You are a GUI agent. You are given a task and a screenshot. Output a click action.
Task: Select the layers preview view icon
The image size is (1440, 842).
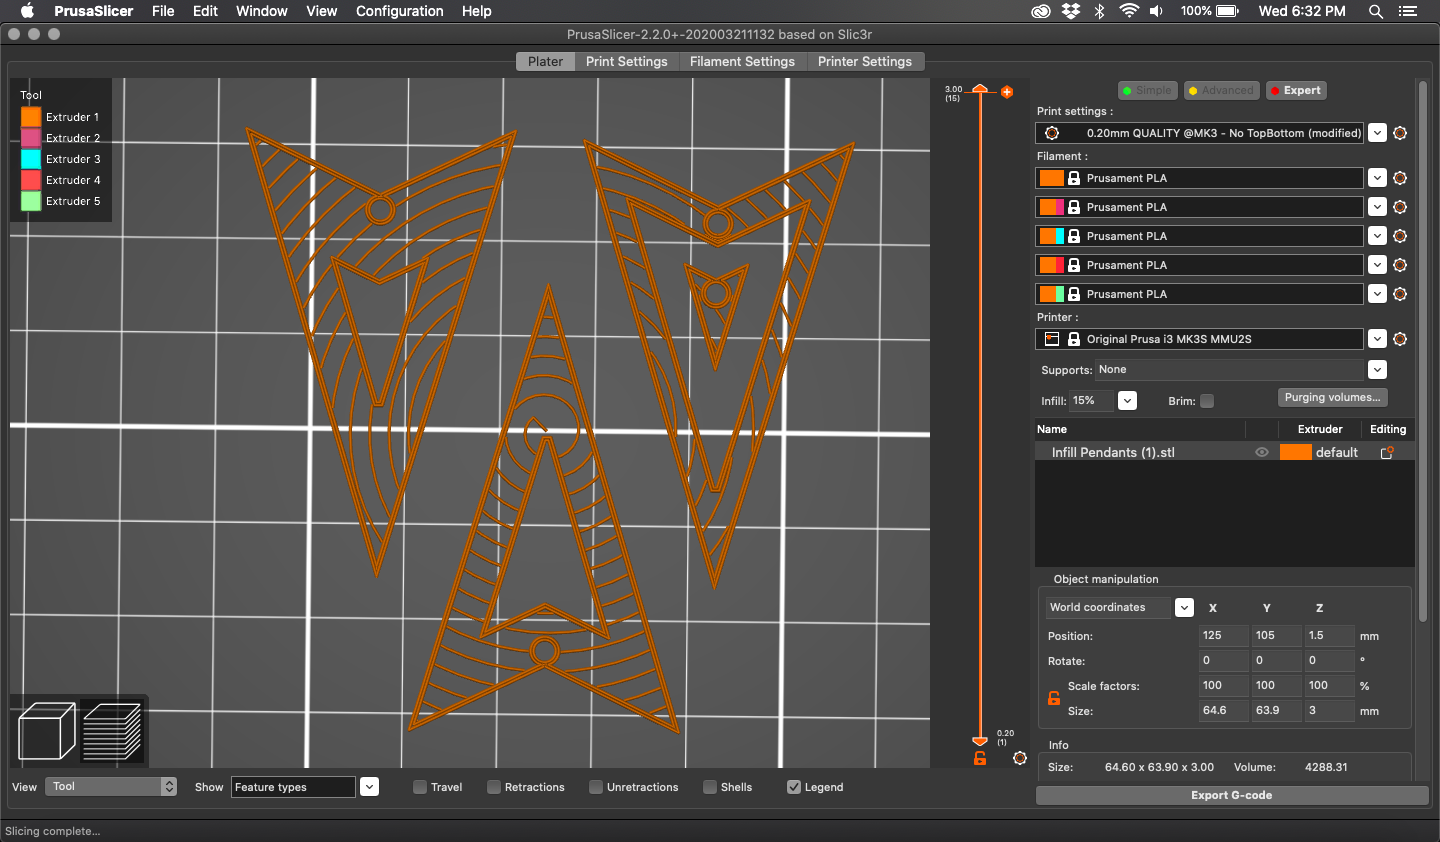pyautogui.click(x=112, y=731)
